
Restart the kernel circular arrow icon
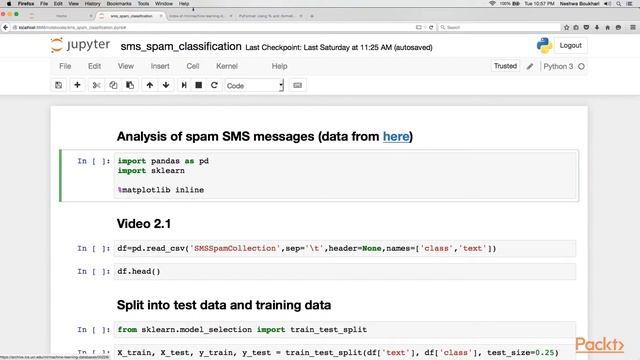[214, 85]
